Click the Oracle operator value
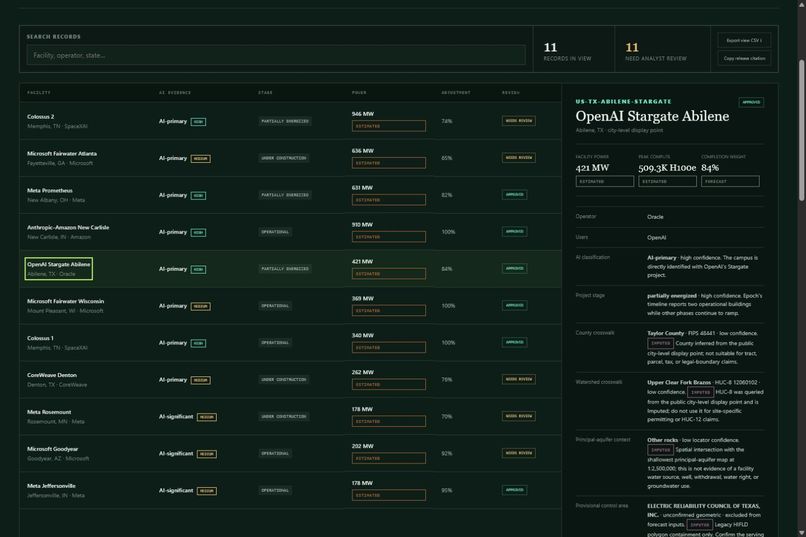806x537 pixels. tap(655, 217)
